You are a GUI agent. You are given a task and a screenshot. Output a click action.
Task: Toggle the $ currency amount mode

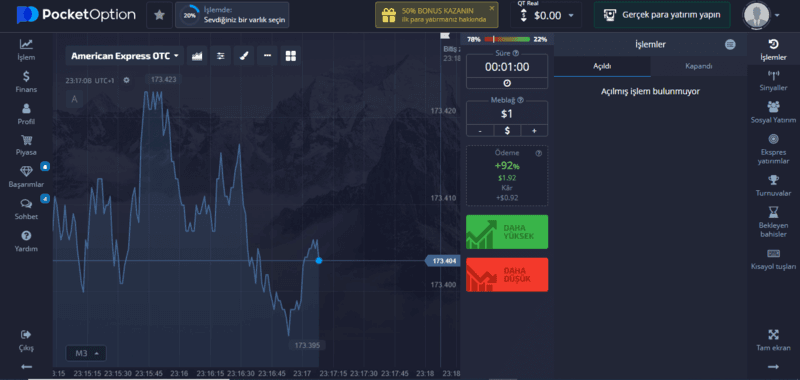click(507, 131)
